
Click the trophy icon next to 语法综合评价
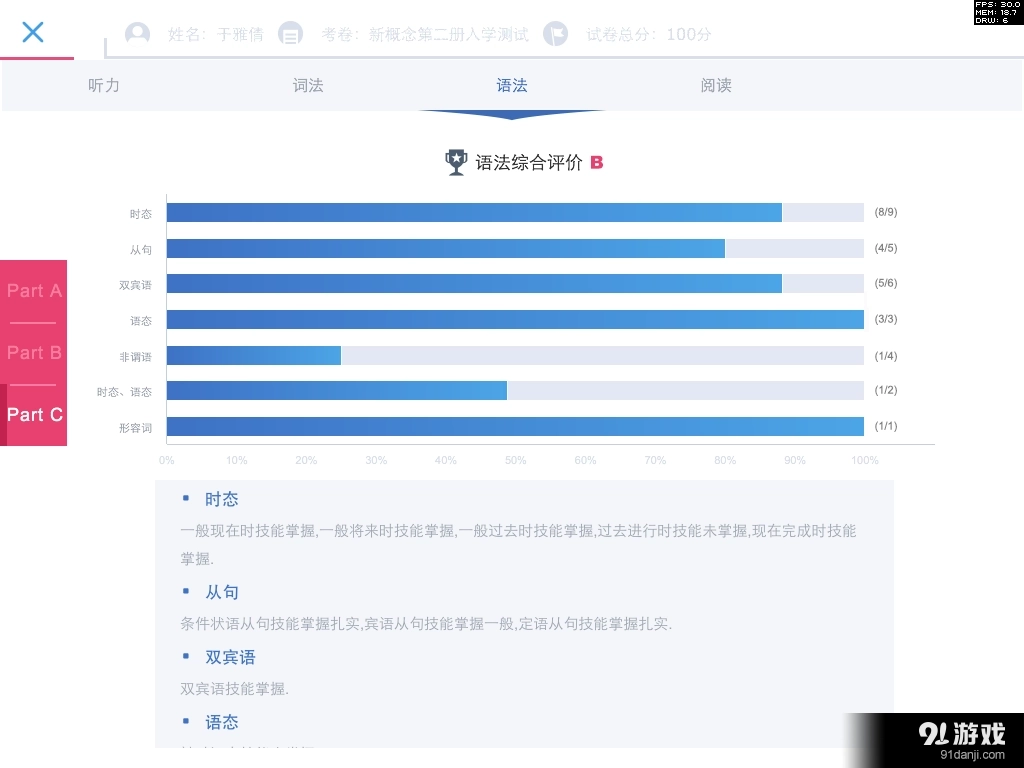456,161
